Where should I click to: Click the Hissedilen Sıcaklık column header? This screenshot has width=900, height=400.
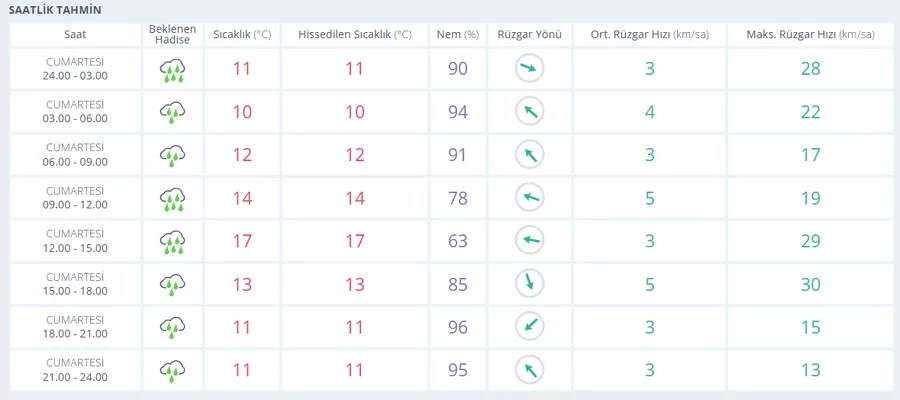354,34
